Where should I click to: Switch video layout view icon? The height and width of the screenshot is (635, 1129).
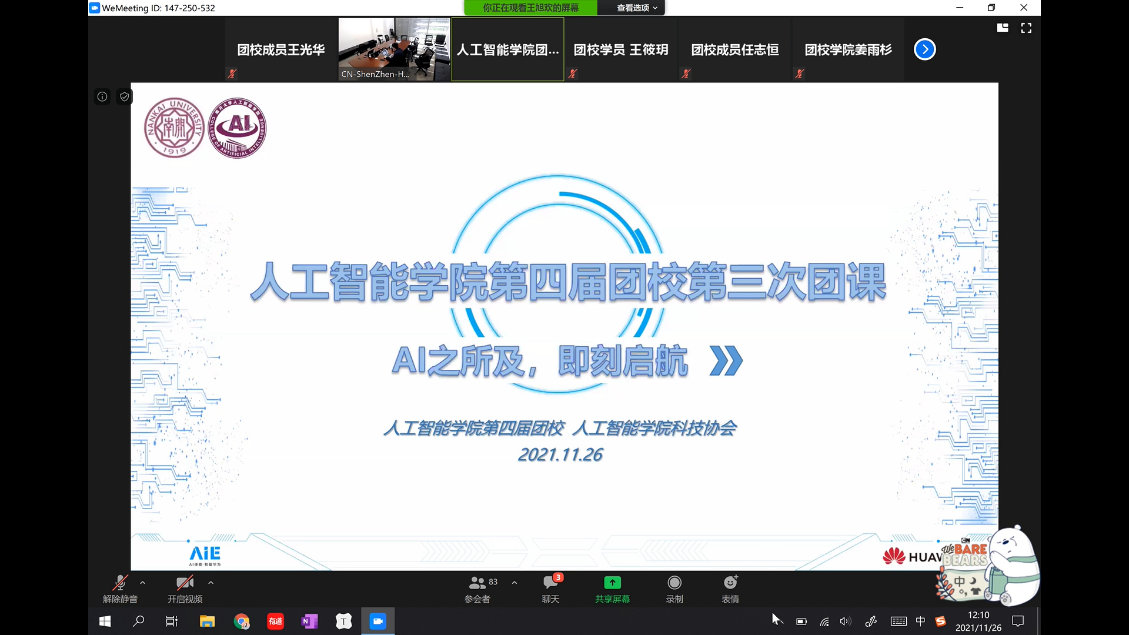(x=1002, y=28)
